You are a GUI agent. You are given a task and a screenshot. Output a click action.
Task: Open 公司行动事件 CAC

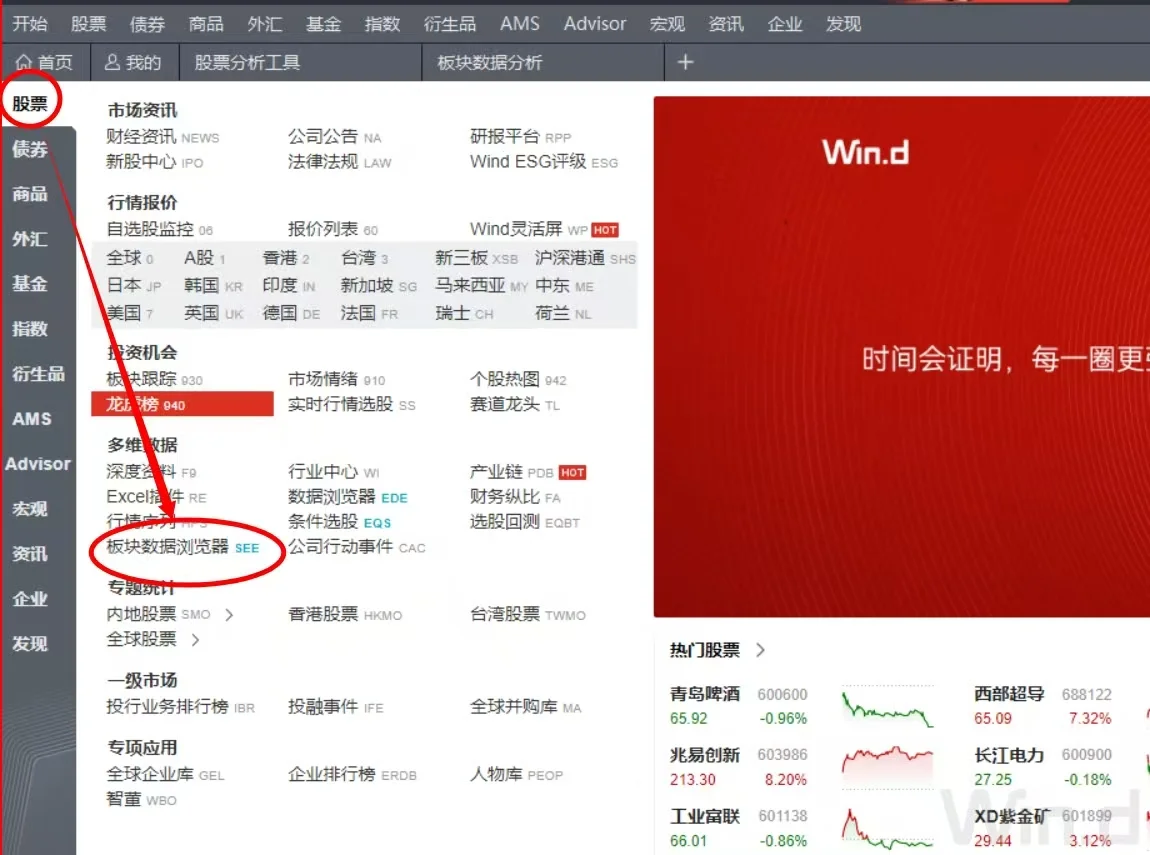(356, 547)
